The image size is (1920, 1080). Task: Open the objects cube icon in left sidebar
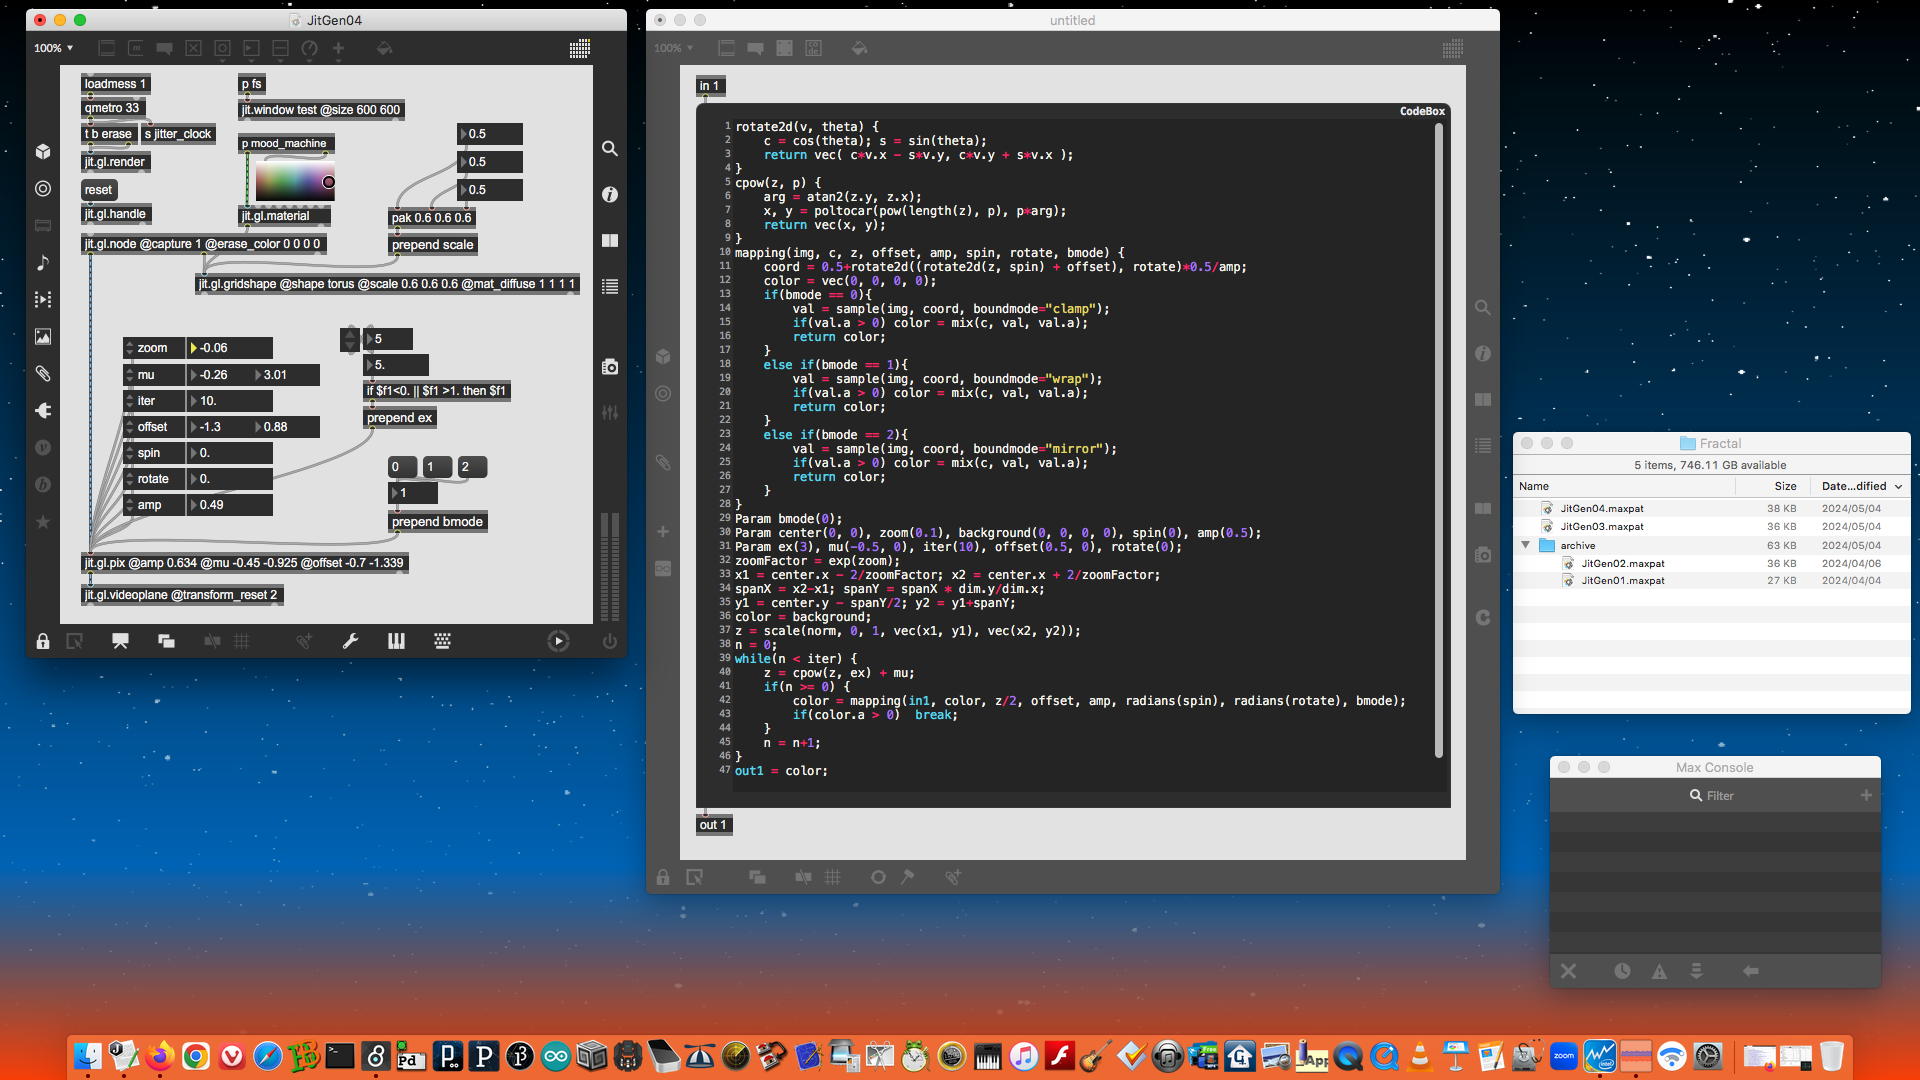pos(43,151)
